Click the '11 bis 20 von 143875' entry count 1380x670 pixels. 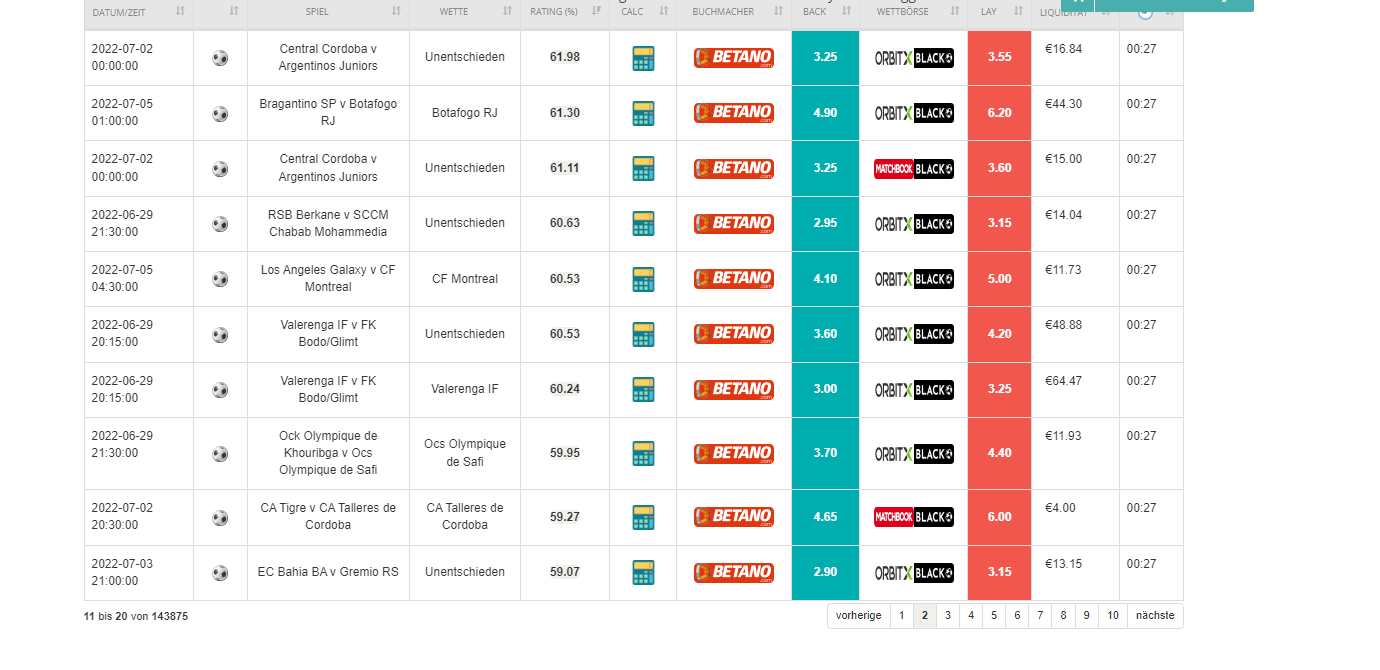tap(136, 616)
